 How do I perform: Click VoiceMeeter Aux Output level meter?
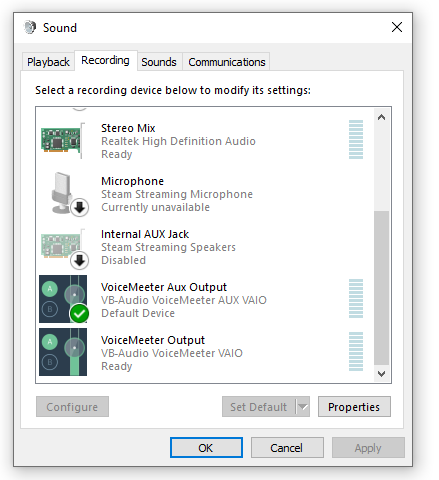(356, 298)
